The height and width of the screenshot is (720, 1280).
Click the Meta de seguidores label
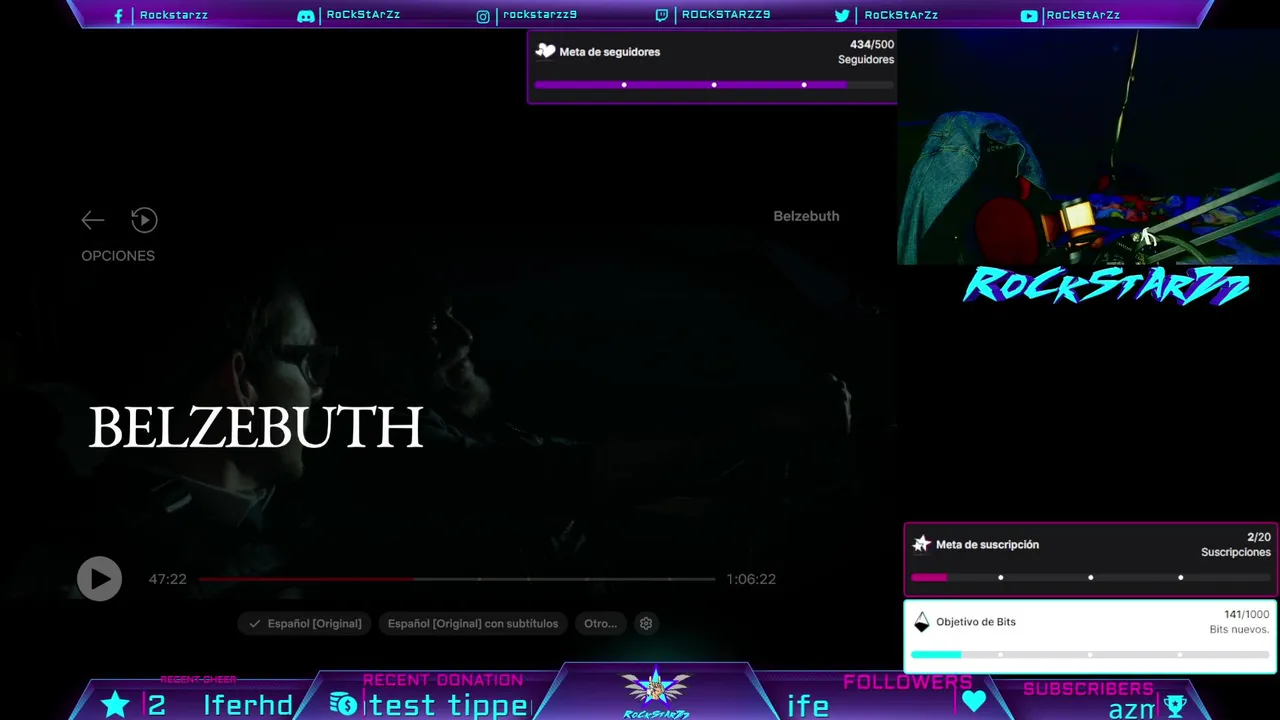coord(610,52)
